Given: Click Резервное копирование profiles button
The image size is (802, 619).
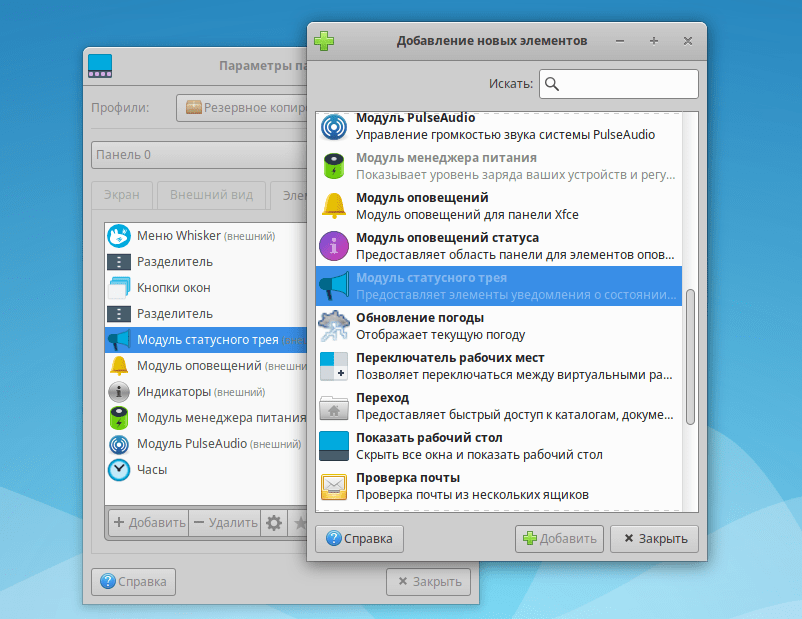Looking at the screenshot, I should (x=241, y=108).
